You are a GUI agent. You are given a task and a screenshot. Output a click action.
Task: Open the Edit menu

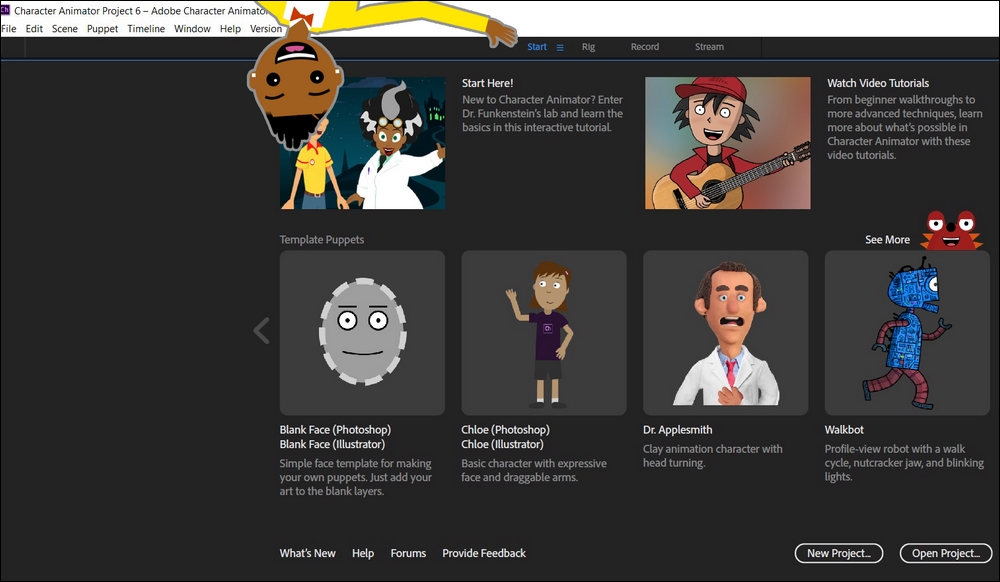pyautogui.click(x=34, y=29)
